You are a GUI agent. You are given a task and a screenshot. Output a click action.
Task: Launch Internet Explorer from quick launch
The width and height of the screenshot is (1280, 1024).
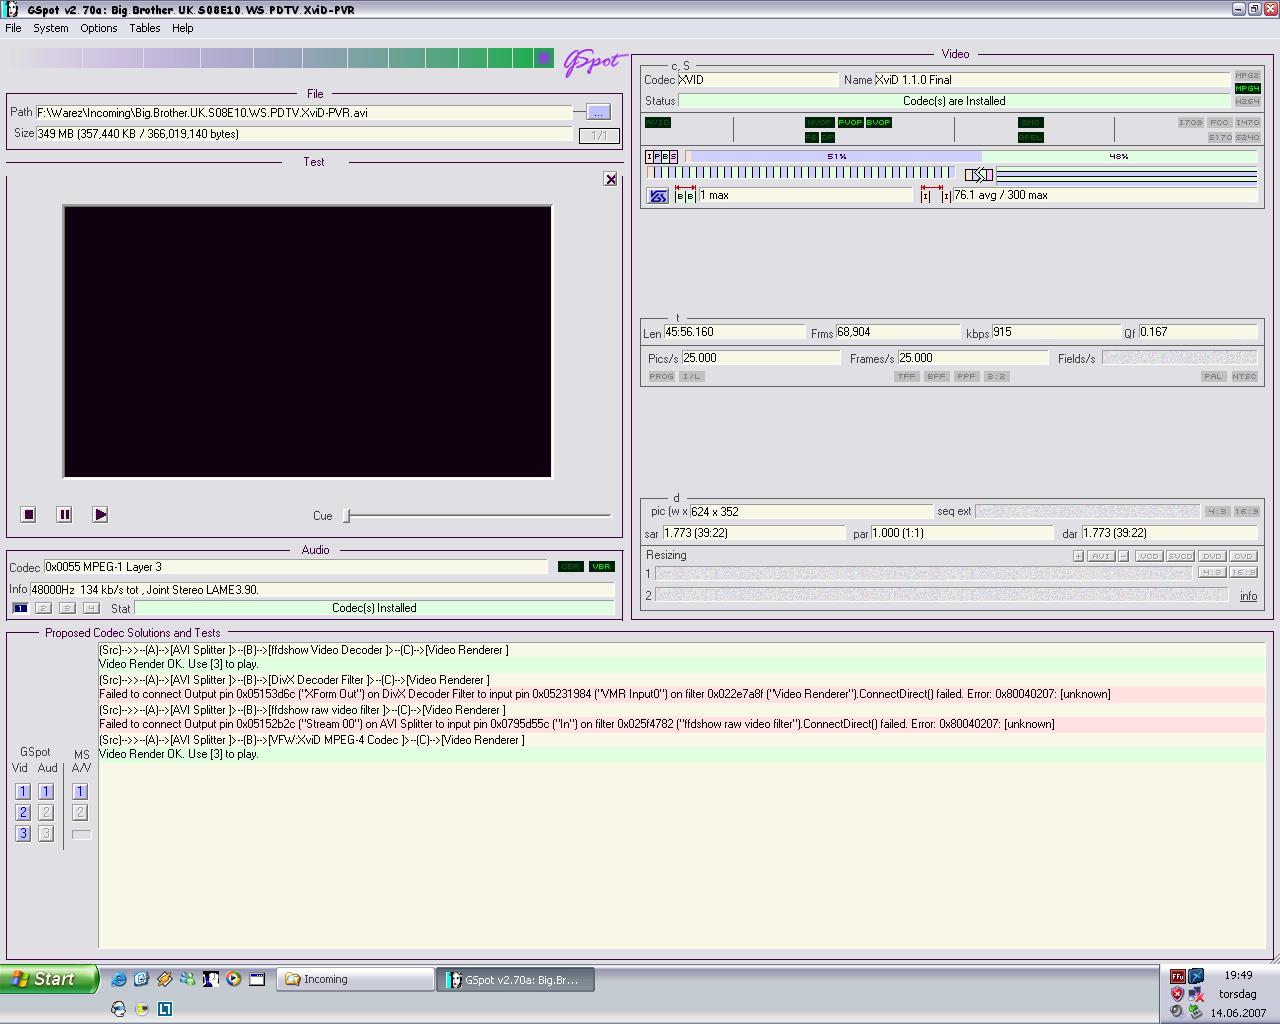point(118,979)
